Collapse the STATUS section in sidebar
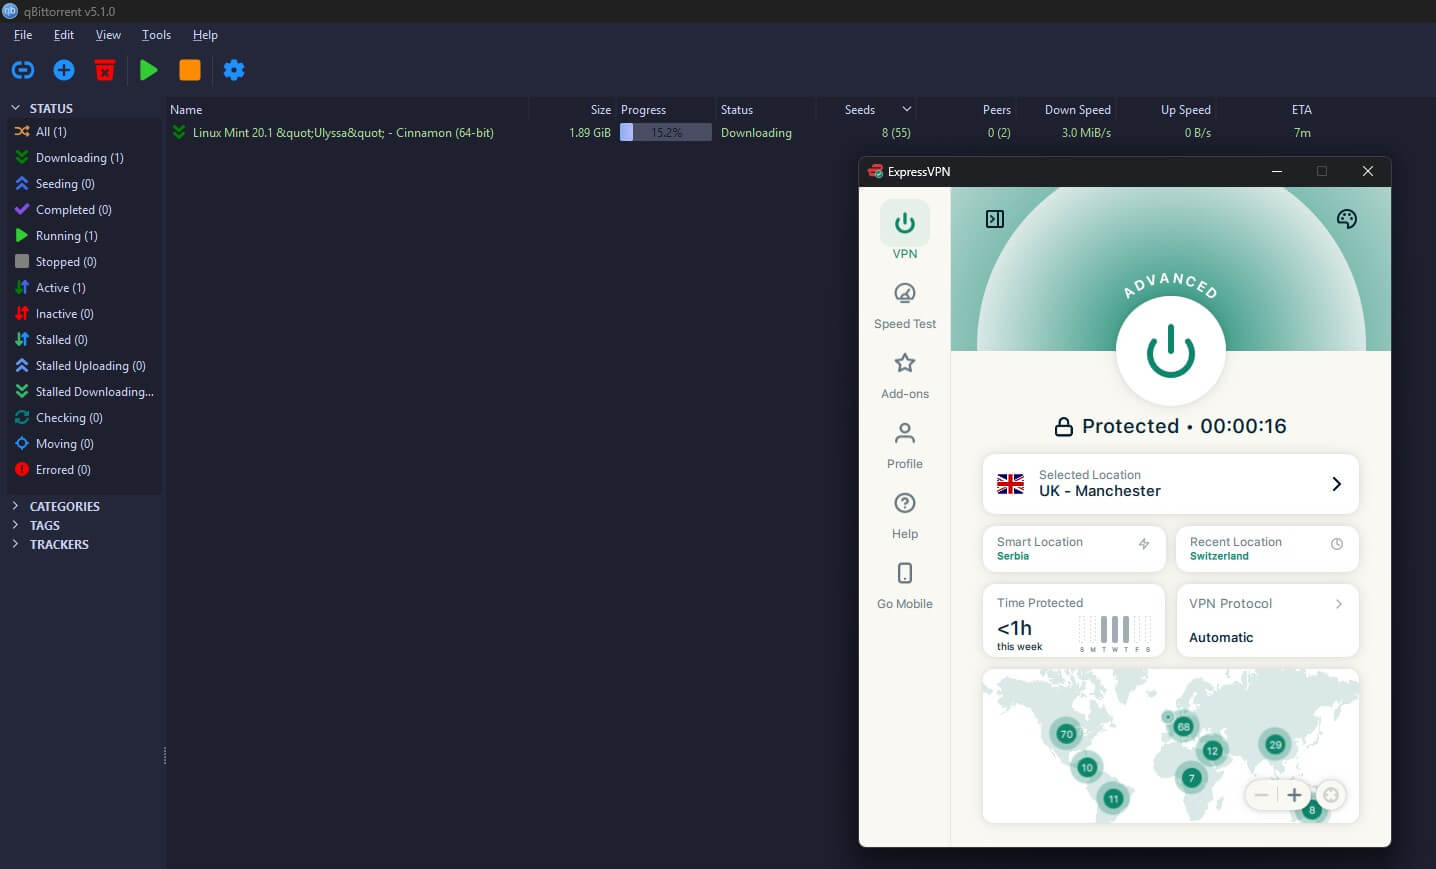Screen dimensions: 1436x869 (x=15, y=108)
